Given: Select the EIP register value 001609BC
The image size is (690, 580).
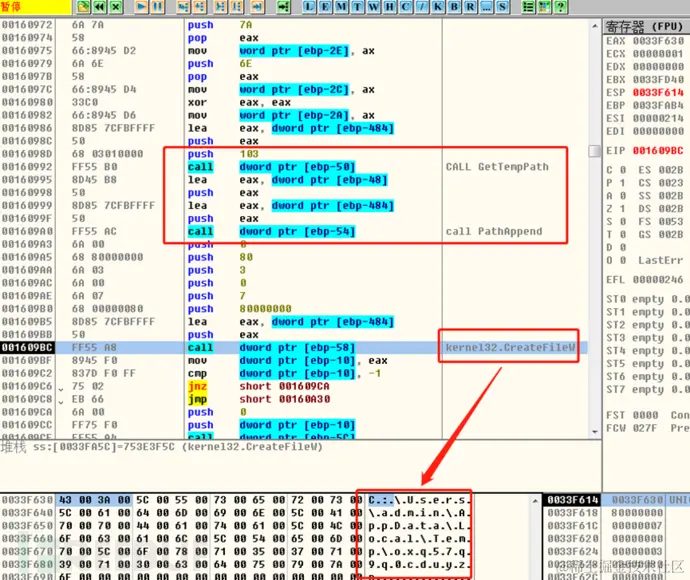Looking at the screenshot, I should 658,151.
